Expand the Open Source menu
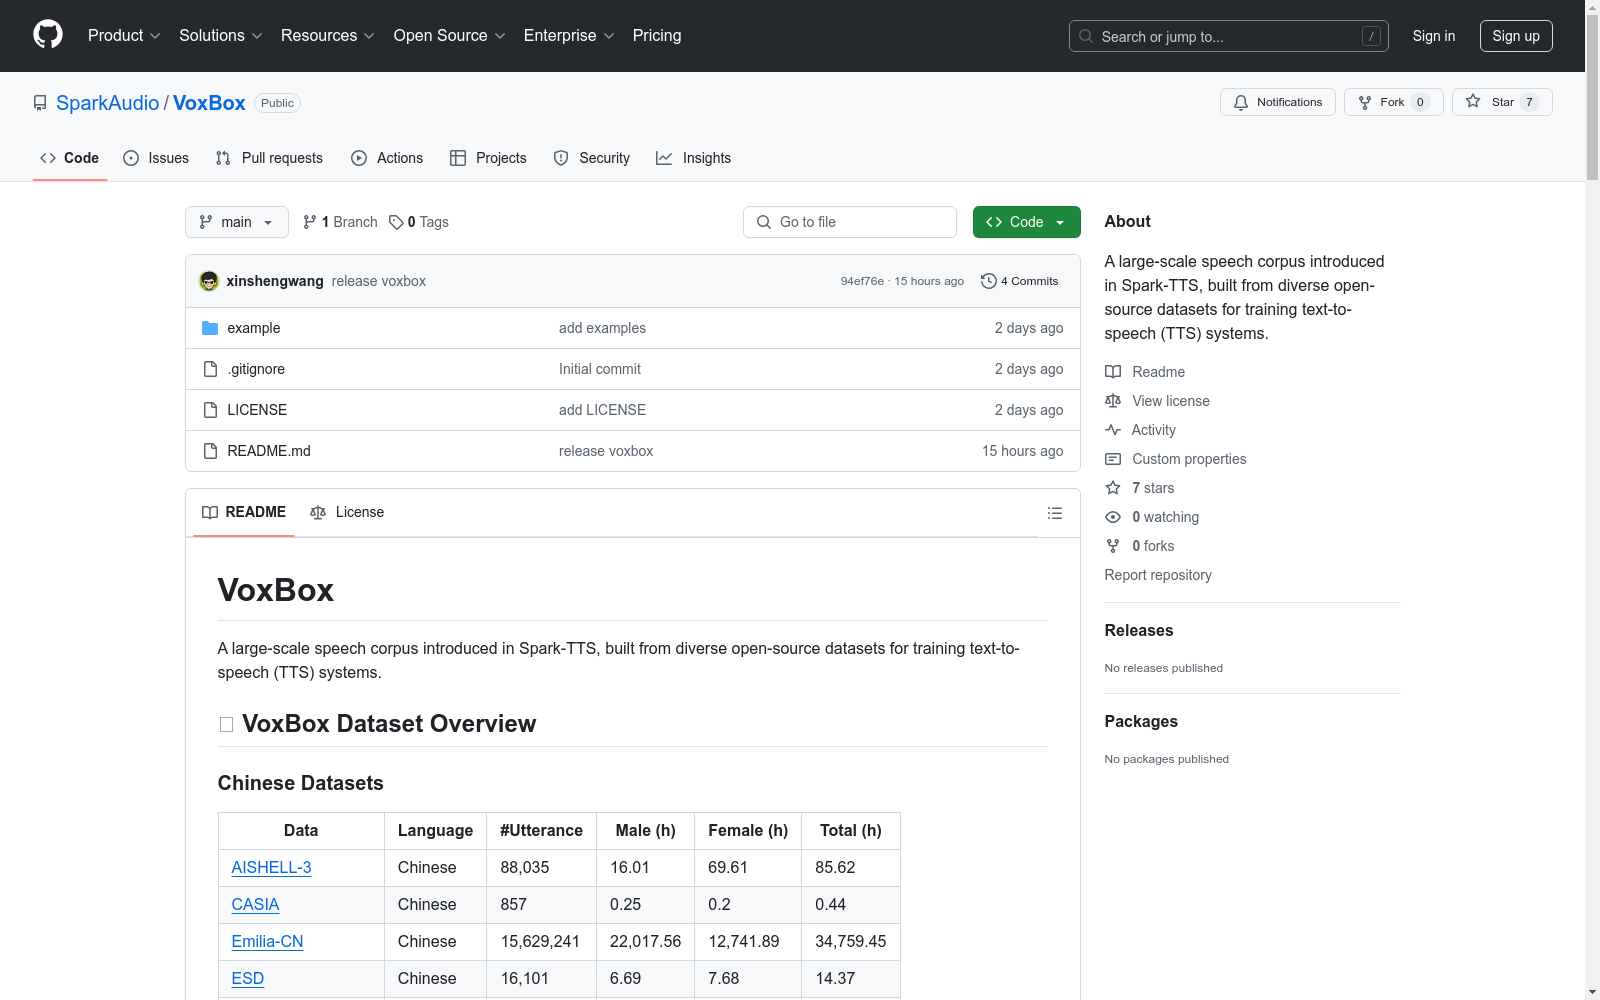This screenshot has height=1000, width=1600. point(449,35)
